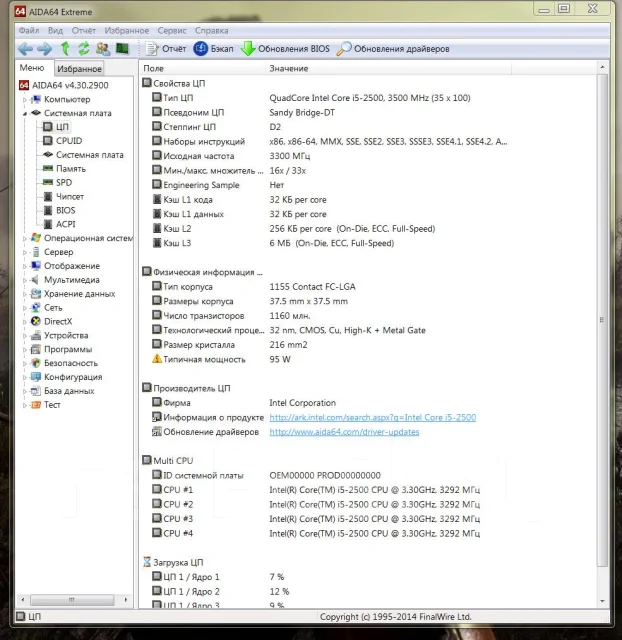
Task: Open the ark.intel.com product info link
Action: (x=373, y=418)
